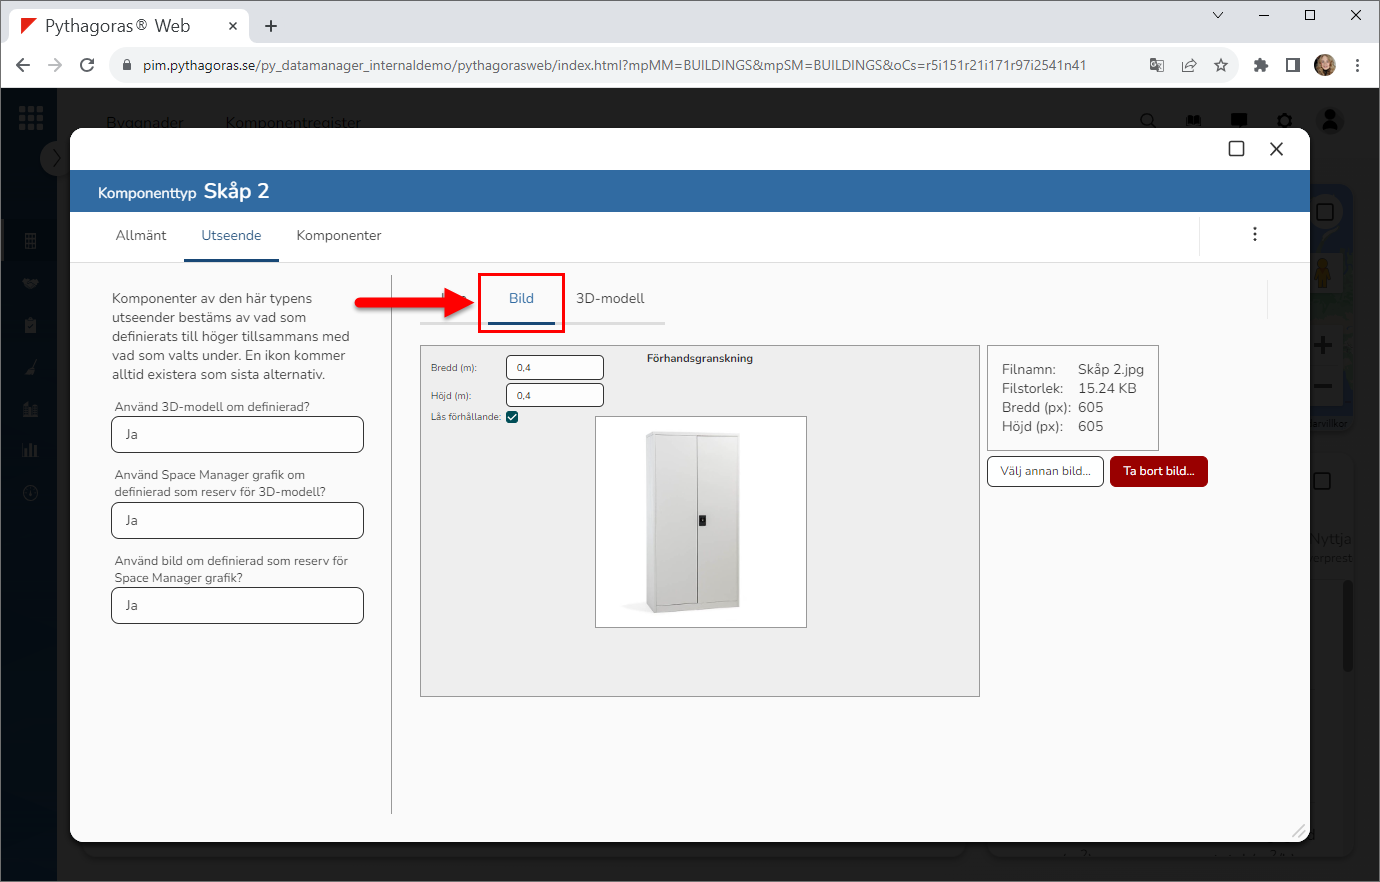Reload the page in the browser
1380x882 pixels.
(x=87, y=65)
